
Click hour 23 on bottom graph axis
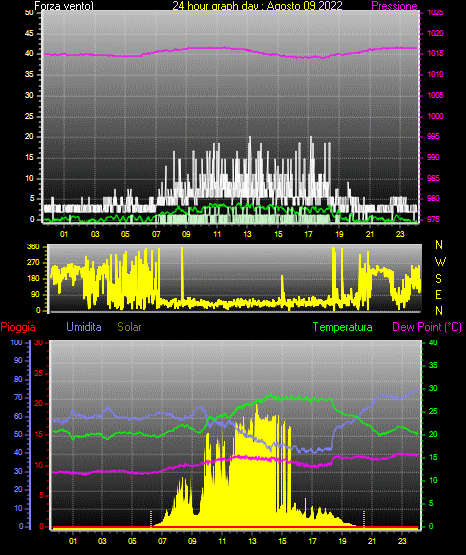[x=402, y=541]
